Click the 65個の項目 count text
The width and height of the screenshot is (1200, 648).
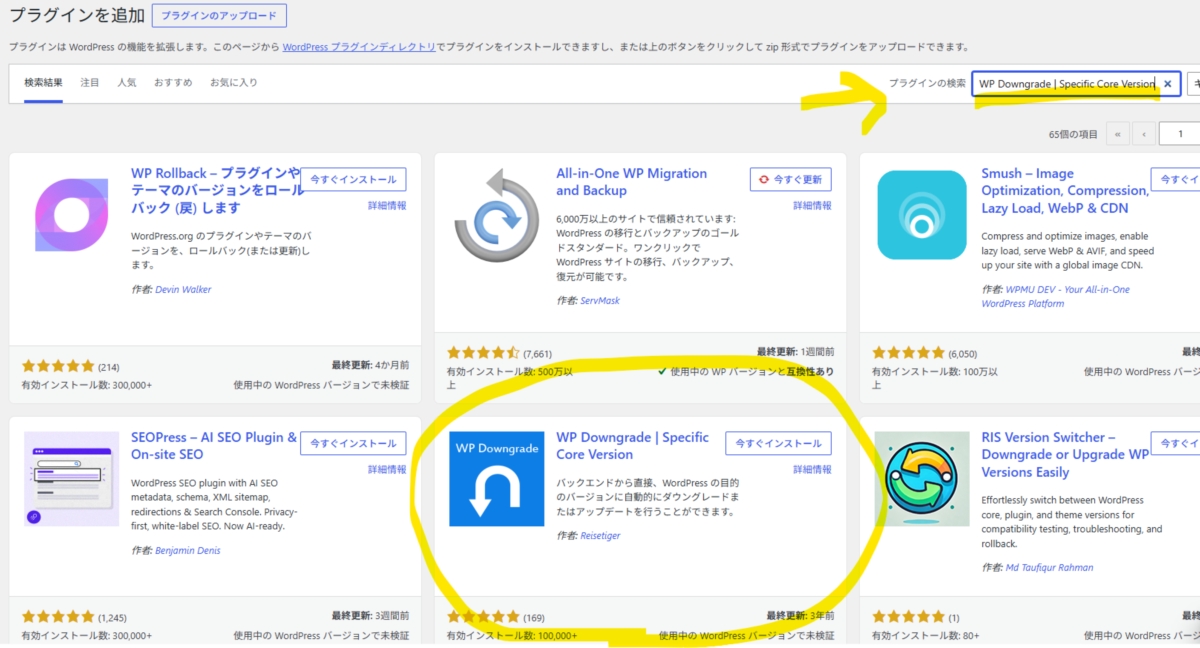[1073, 134]
